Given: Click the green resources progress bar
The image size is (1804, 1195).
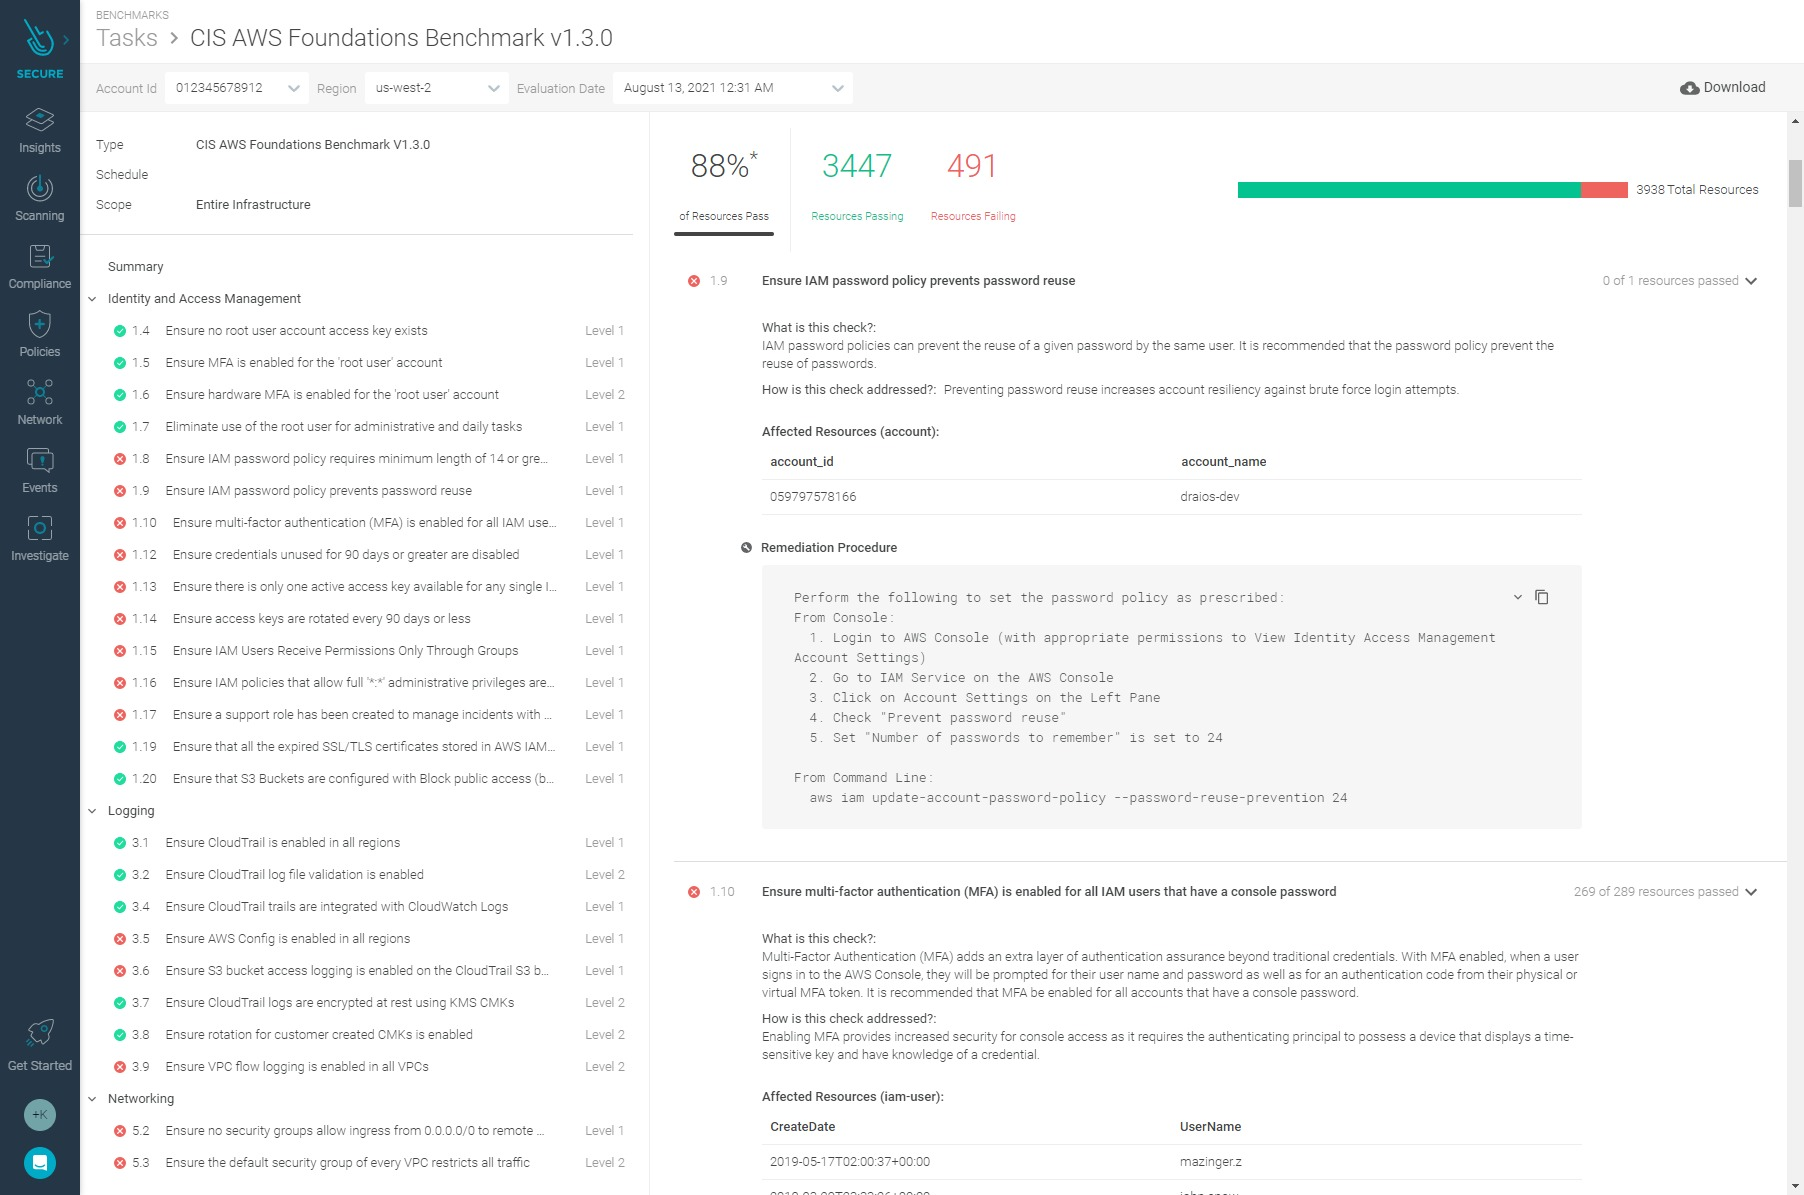Looking at the screenshot, I should click(x=1400, y=189).
